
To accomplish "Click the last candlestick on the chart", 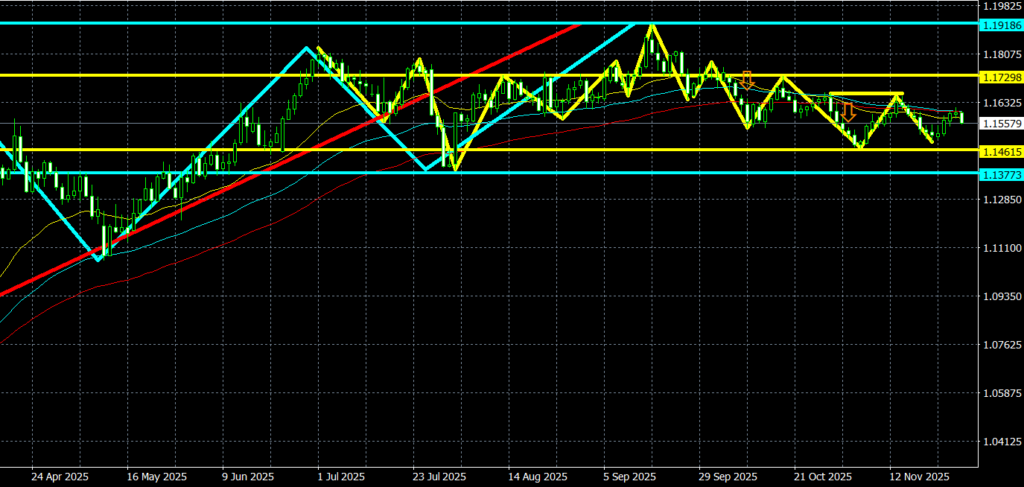I will coord(962,118).
